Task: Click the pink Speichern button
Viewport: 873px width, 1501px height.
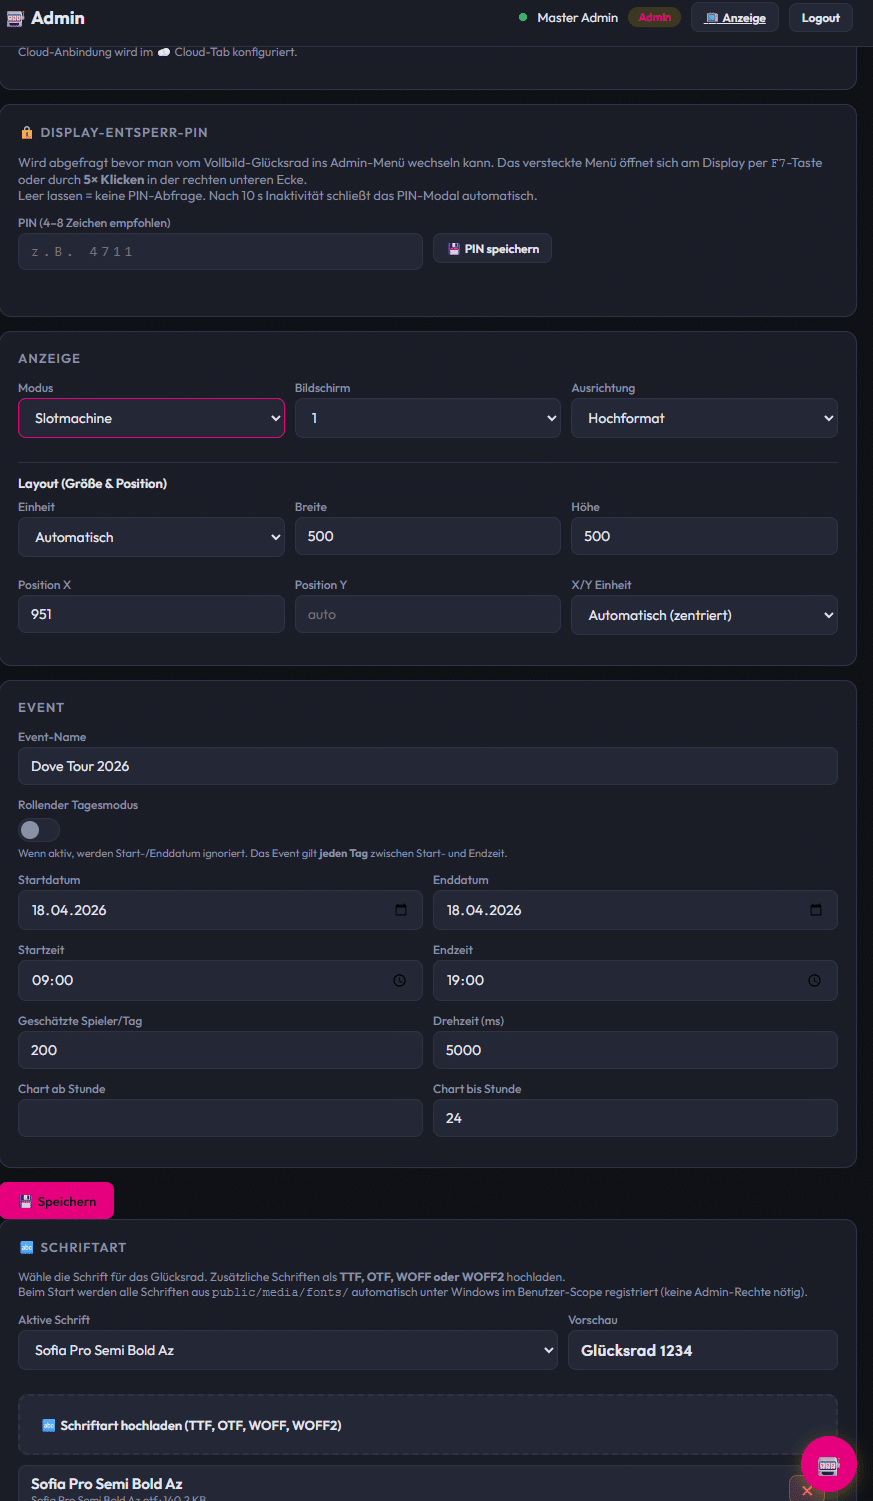Action: (x=57, y=1201)
